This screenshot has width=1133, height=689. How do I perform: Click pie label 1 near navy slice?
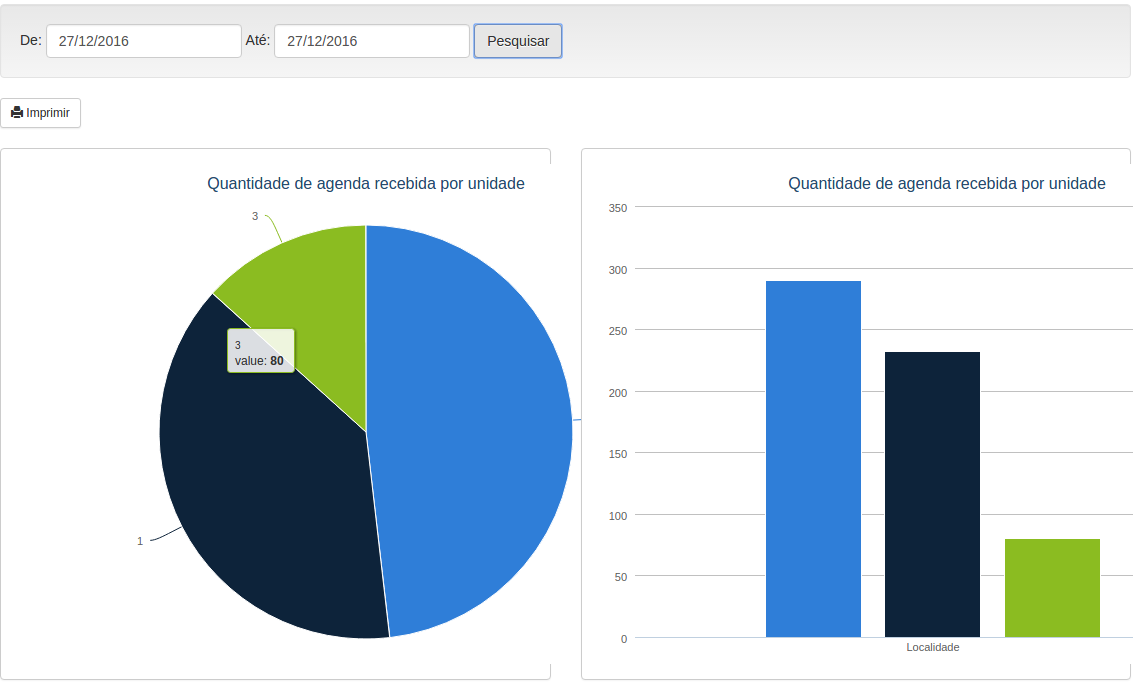[140, 541]
